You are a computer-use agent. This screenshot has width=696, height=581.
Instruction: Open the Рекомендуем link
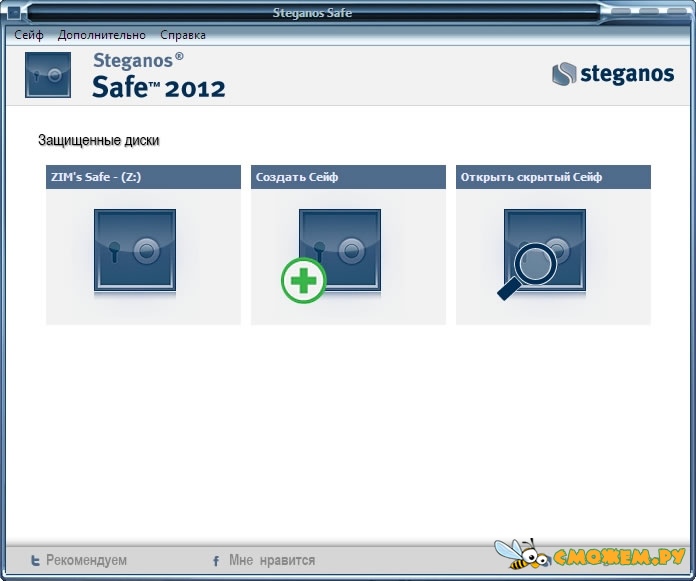point(87,560)
